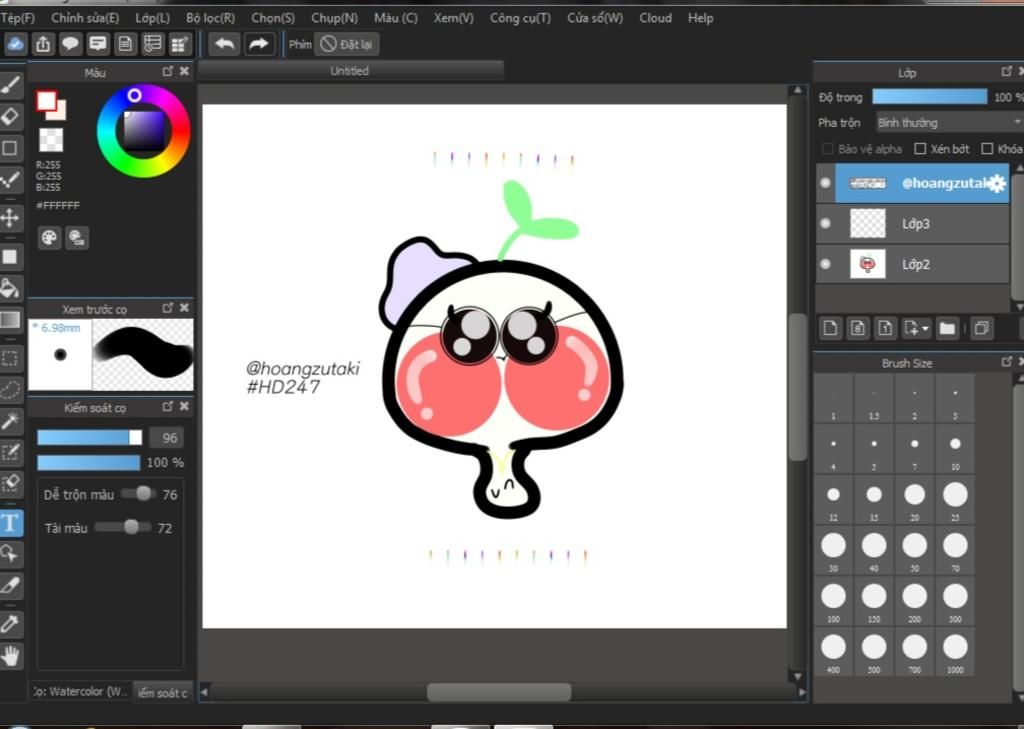
Task: Click the canvas horizontal scrollbar thumb
Action: pos(499,692)
